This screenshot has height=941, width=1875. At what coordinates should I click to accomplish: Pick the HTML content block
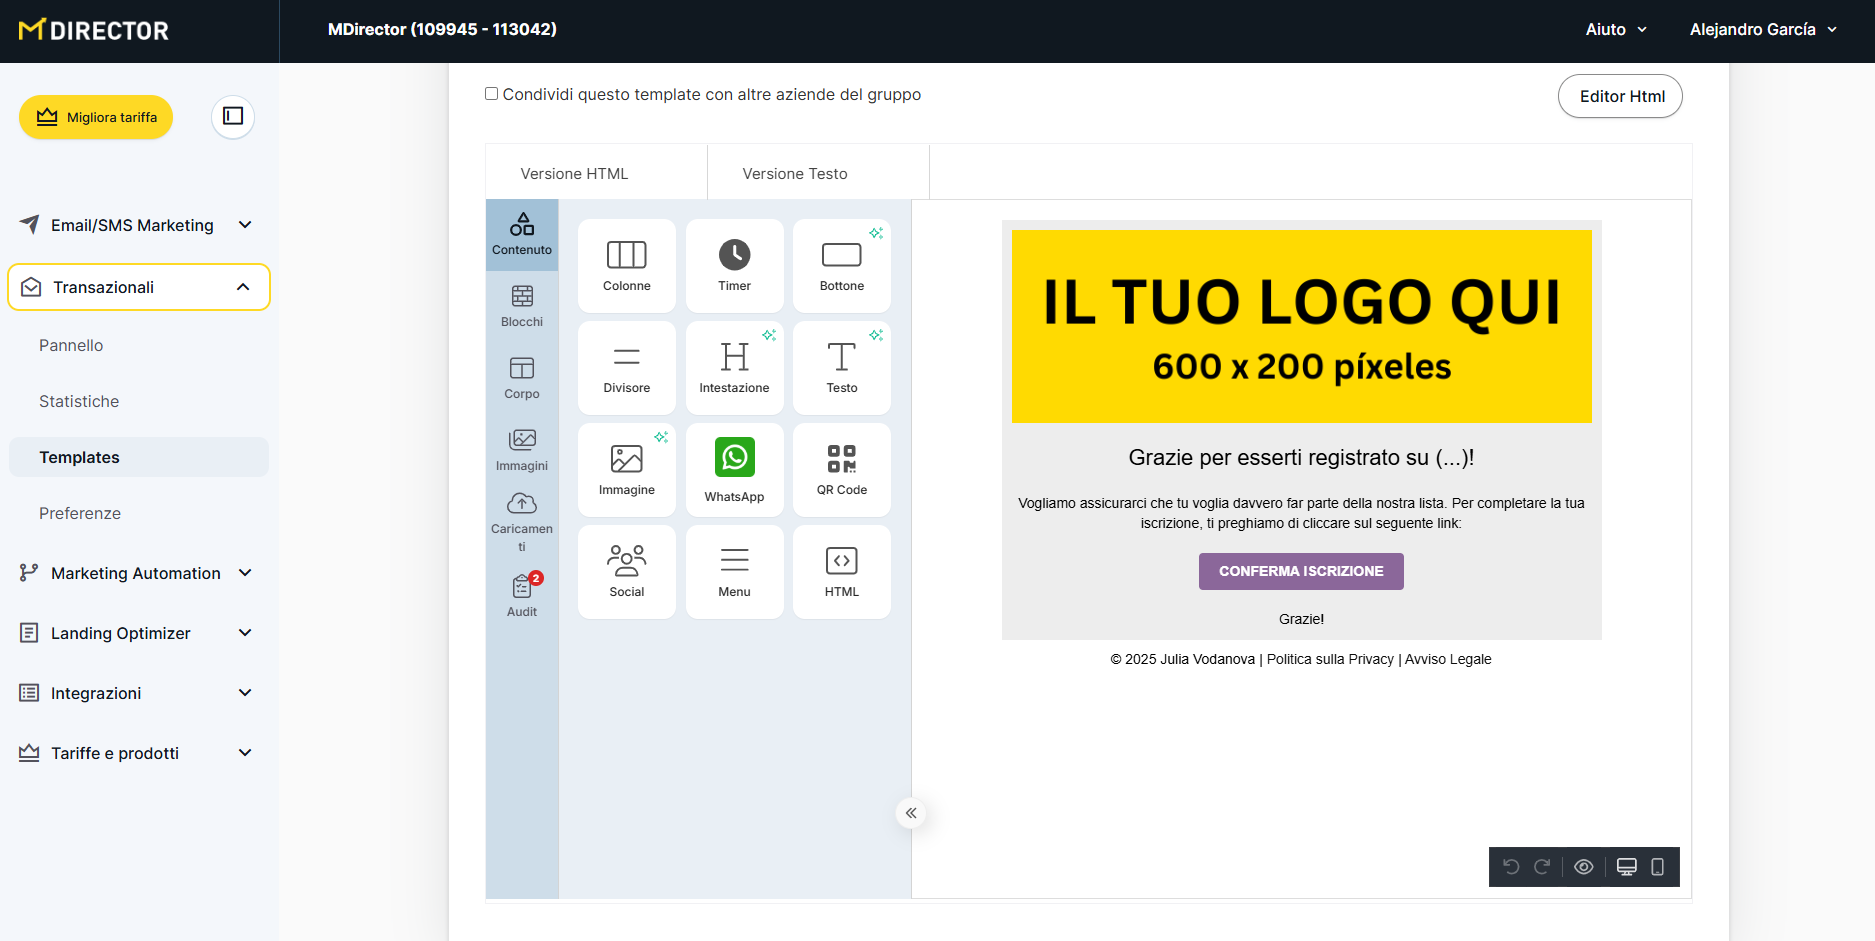[x=841, y=571]
